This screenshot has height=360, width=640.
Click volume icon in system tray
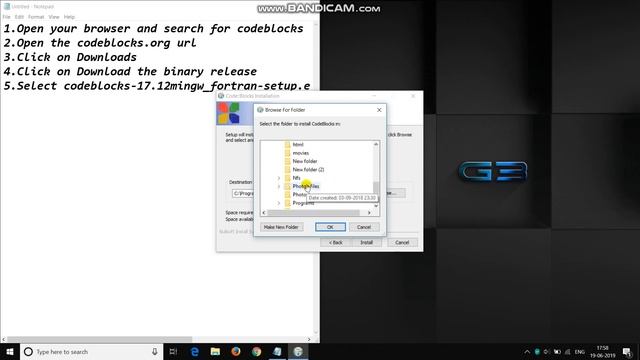pos(547,352)
